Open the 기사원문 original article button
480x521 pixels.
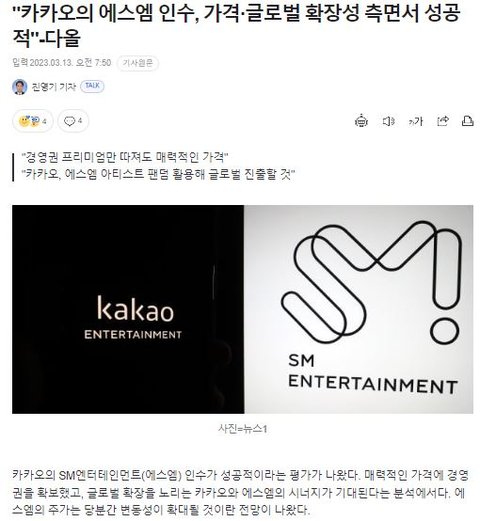tap(137, 63)
